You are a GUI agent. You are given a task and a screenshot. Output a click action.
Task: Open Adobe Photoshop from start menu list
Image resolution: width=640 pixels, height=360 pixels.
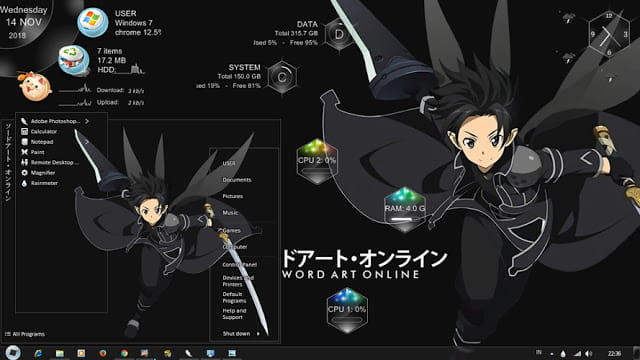[55, 121]
